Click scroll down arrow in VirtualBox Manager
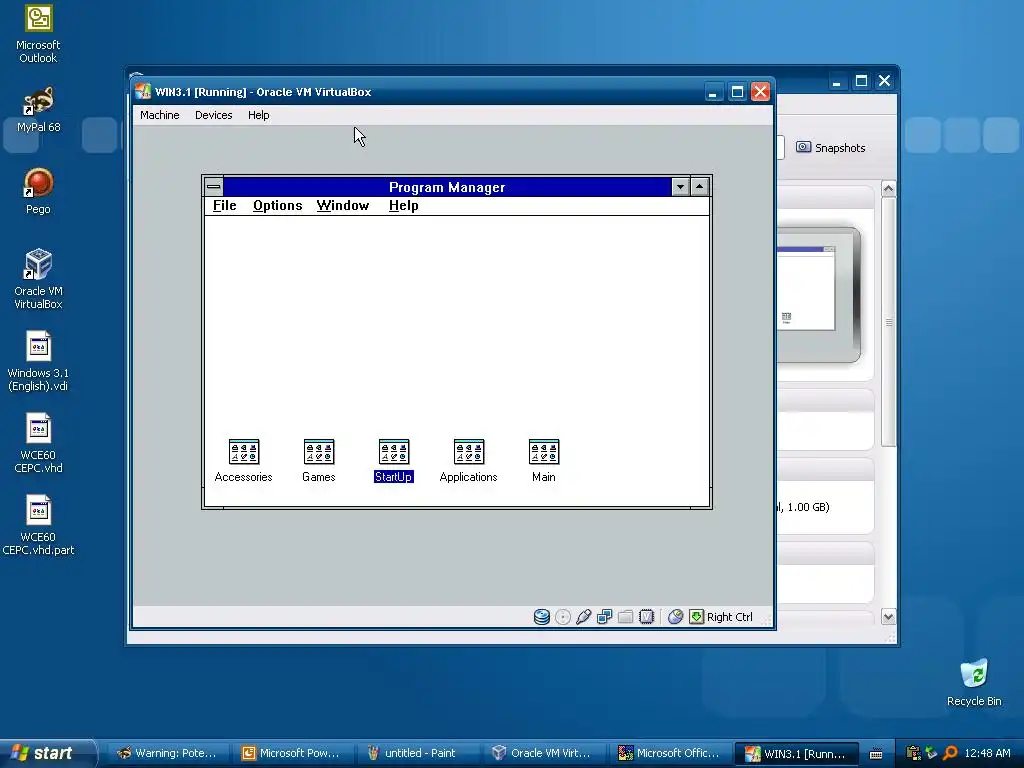This screenshot has height=768, width=1024. [x=888, y=616]
